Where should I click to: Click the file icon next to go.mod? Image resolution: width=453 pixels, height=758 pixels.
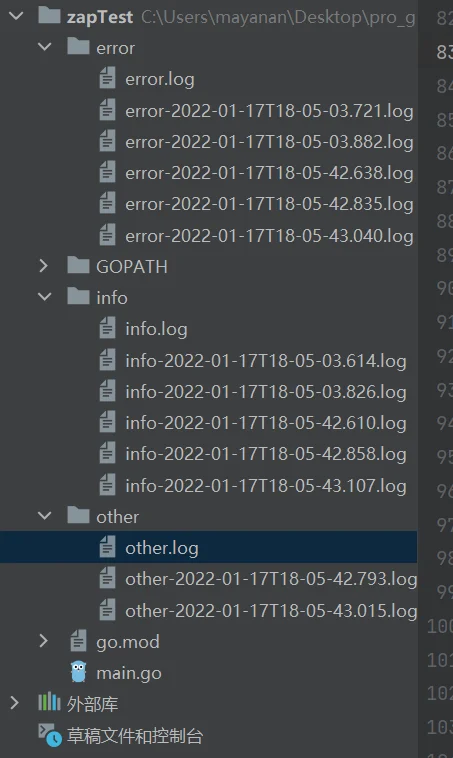[x=78, y=641]
